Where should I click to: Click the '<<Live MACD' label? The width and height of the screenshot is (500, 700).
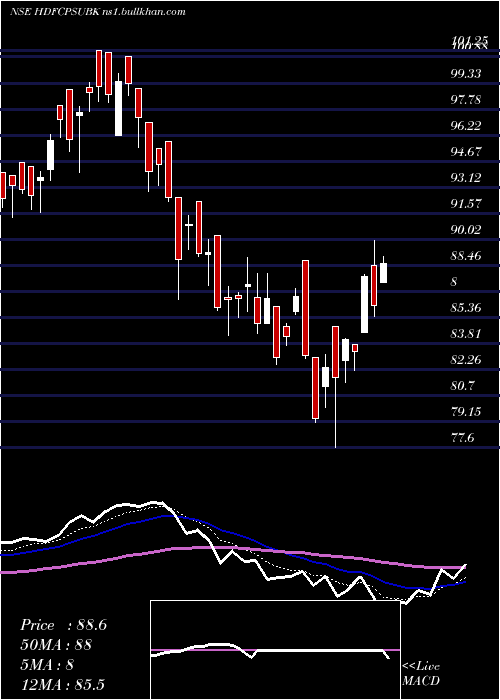point(421,674)
